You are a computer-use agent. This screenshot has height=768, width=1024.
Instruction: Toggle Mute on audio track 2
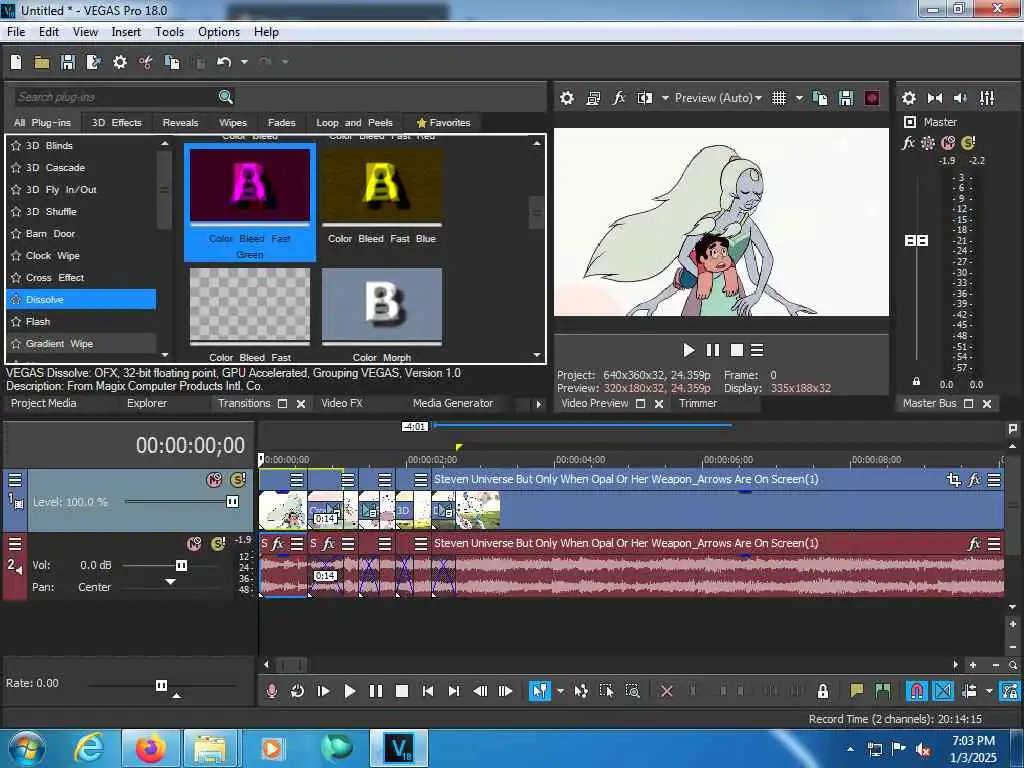point(194,543)
